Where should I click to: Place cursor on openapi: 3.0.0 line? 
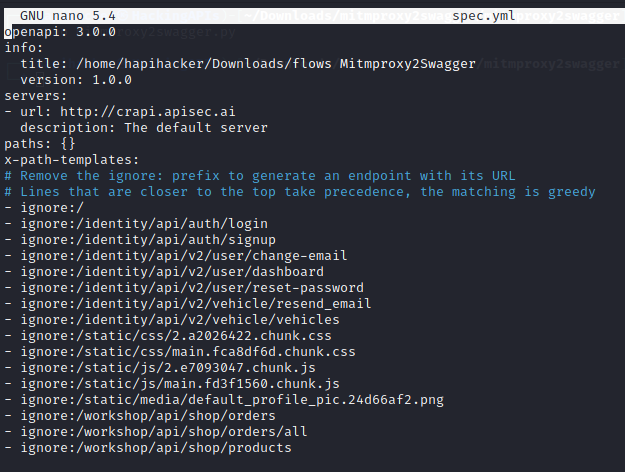[x=59, y=32]
